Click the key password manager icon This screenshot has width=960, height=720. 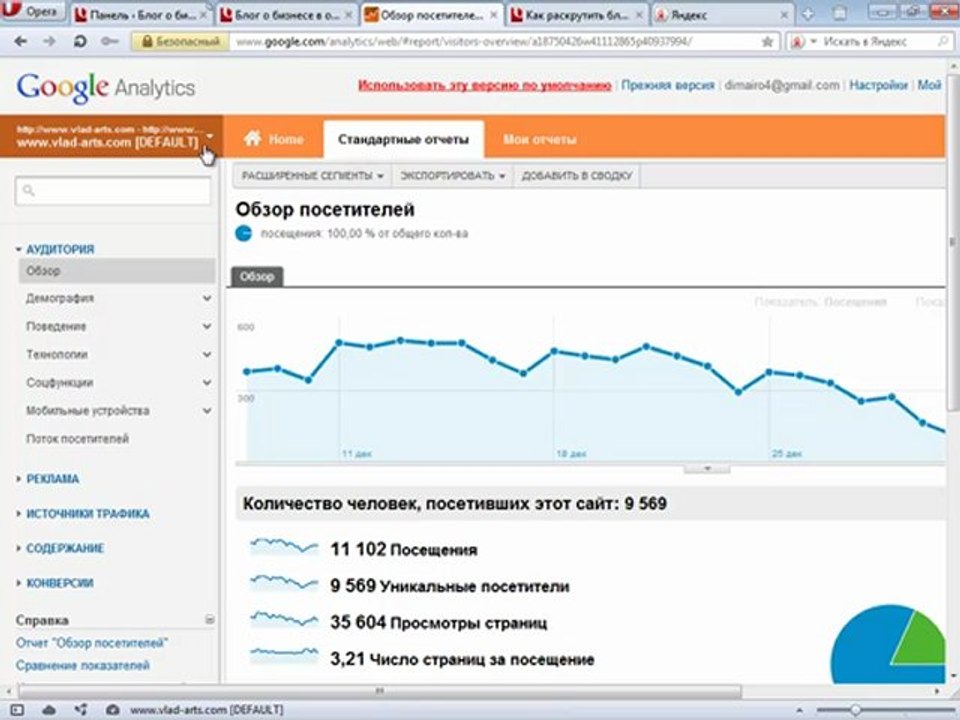pos(110,42)
